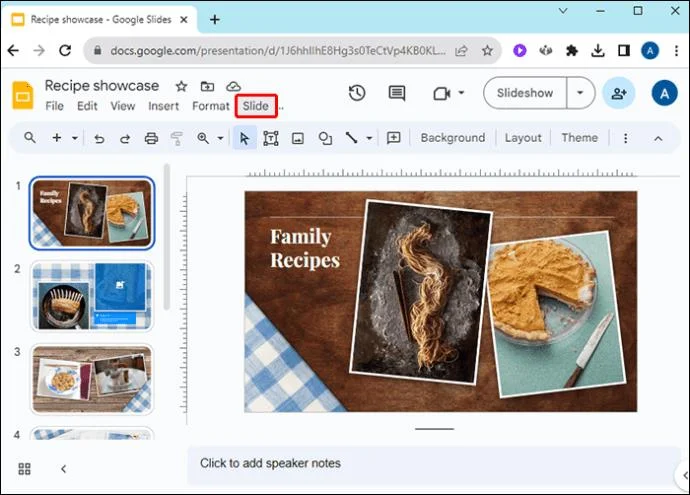The height and width of the screenshot is (495, 690).
Task: Open the comments icon
Action: click(396, 93)
